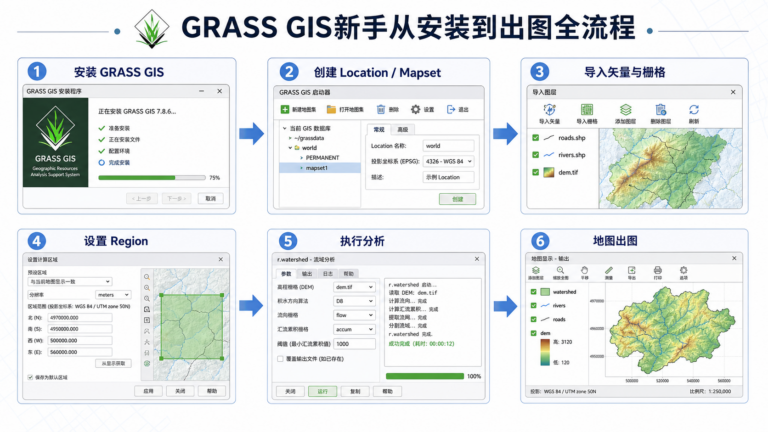Click the Copy (复制) button in r.watershed
Screen dimensions: 768x432
pos(355,391)
